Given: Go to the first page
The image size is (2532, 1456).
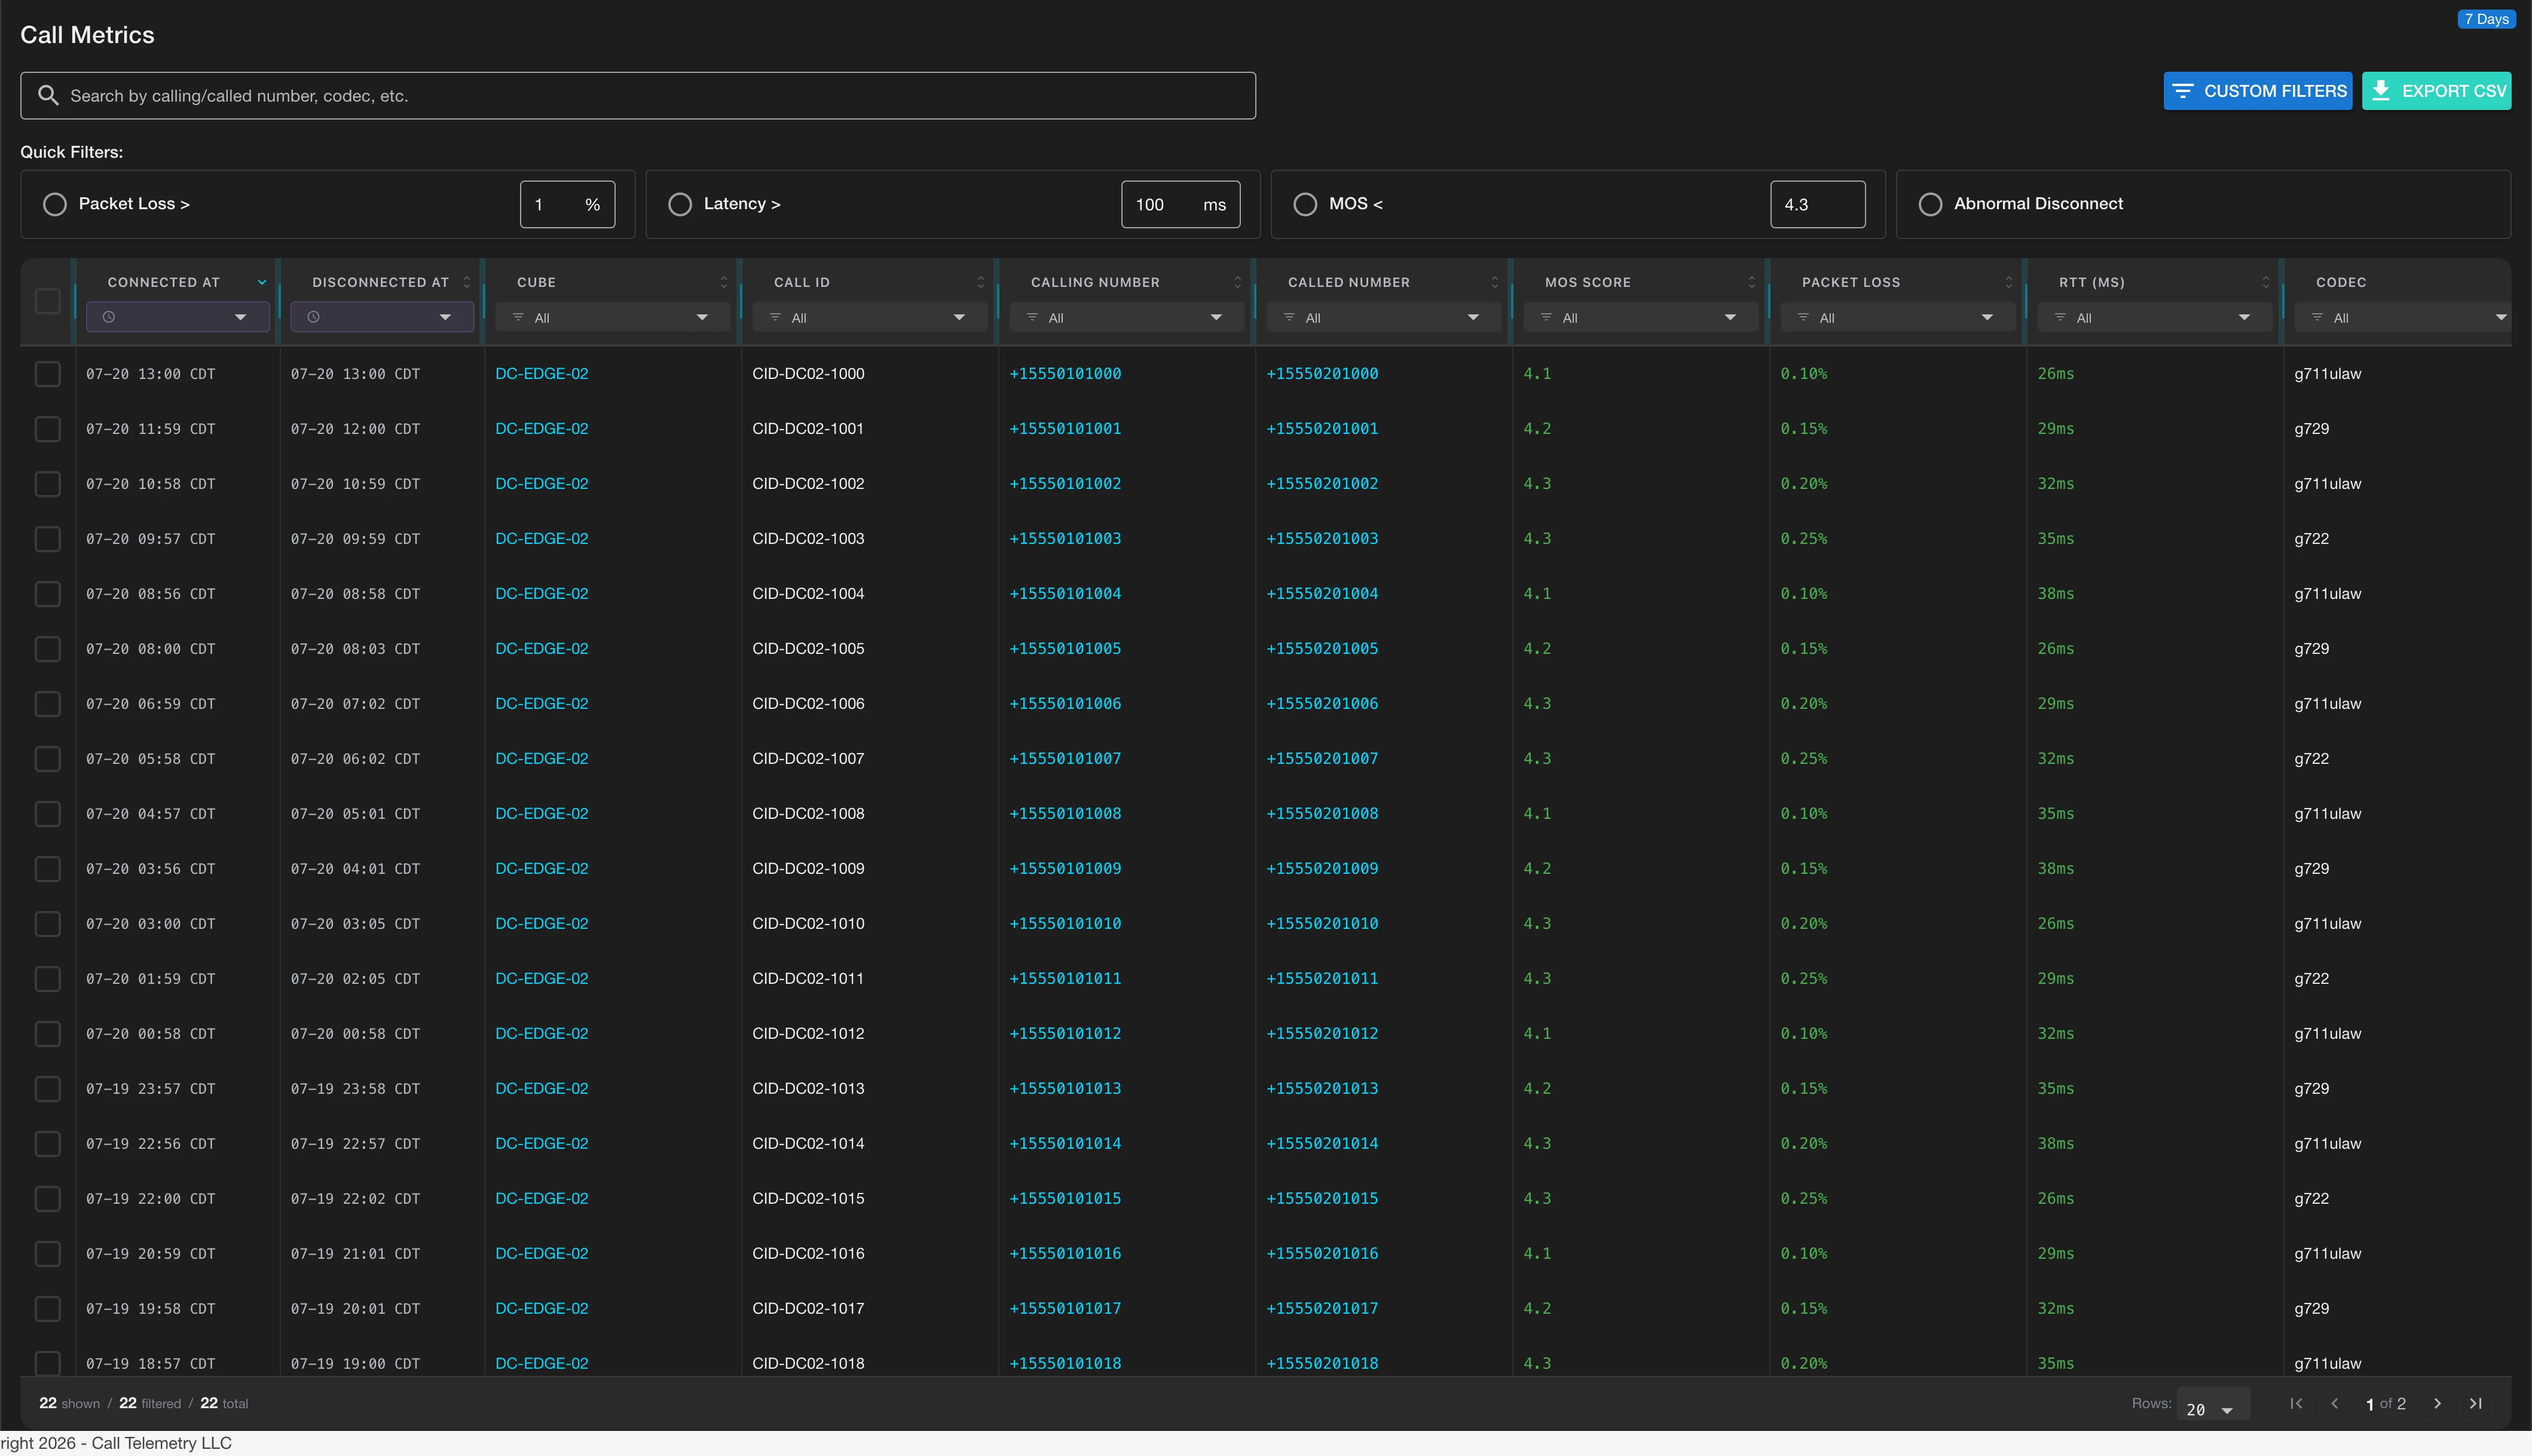Looking at the screenshot, I should [2297, 1403].
